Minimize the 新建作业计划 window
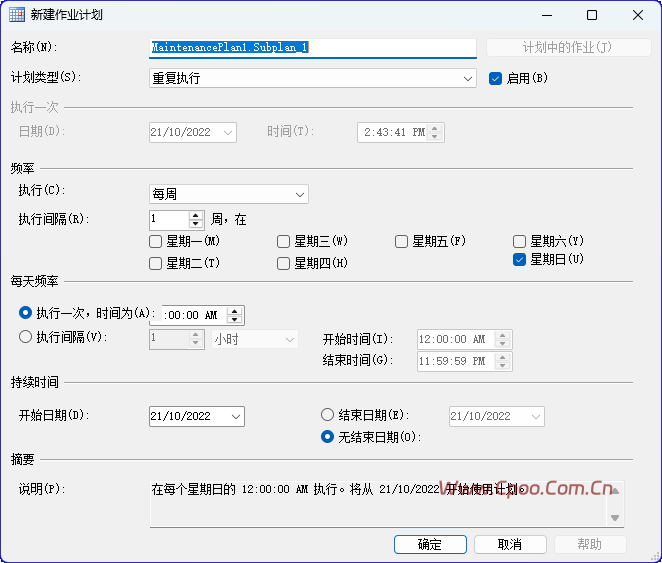This screenshot has height=563, width=662. (x=547, y=15)
